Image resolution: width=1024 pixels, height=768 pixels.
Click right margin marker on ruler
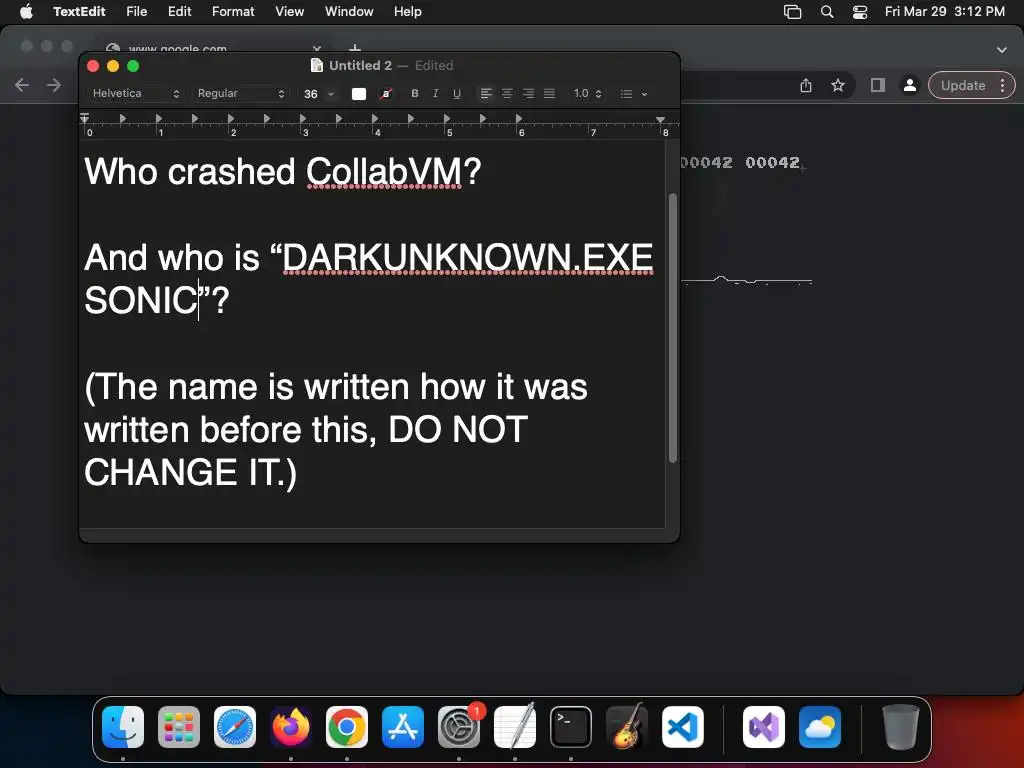tap(661, 120)
